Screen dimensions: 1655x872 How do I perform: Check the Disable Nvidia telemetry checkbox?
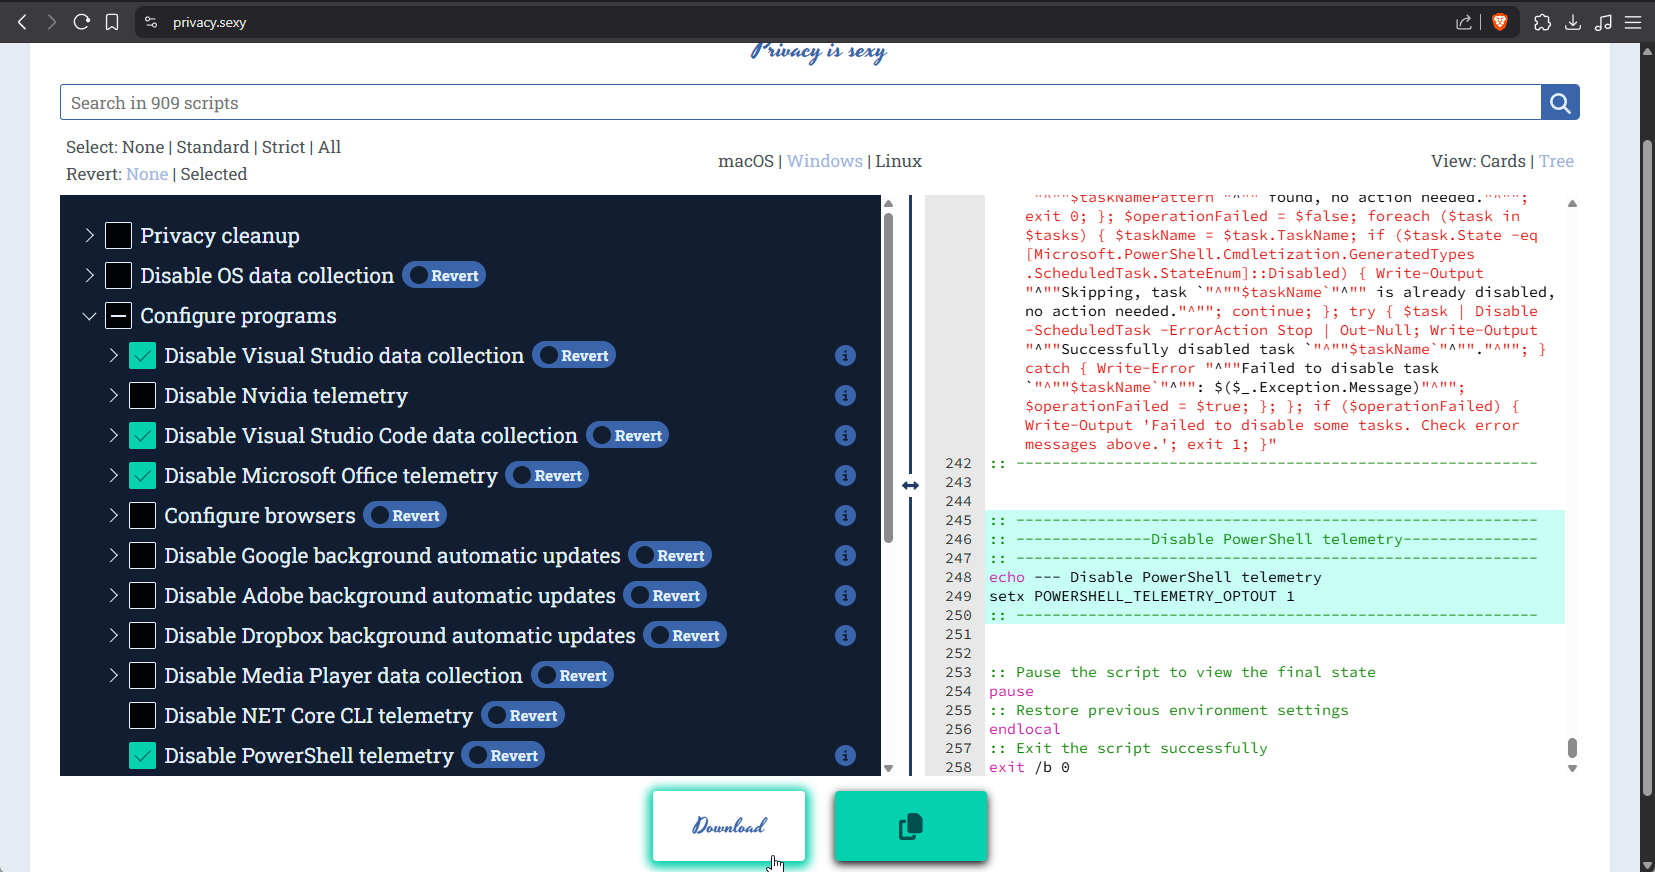coord(142,396)
